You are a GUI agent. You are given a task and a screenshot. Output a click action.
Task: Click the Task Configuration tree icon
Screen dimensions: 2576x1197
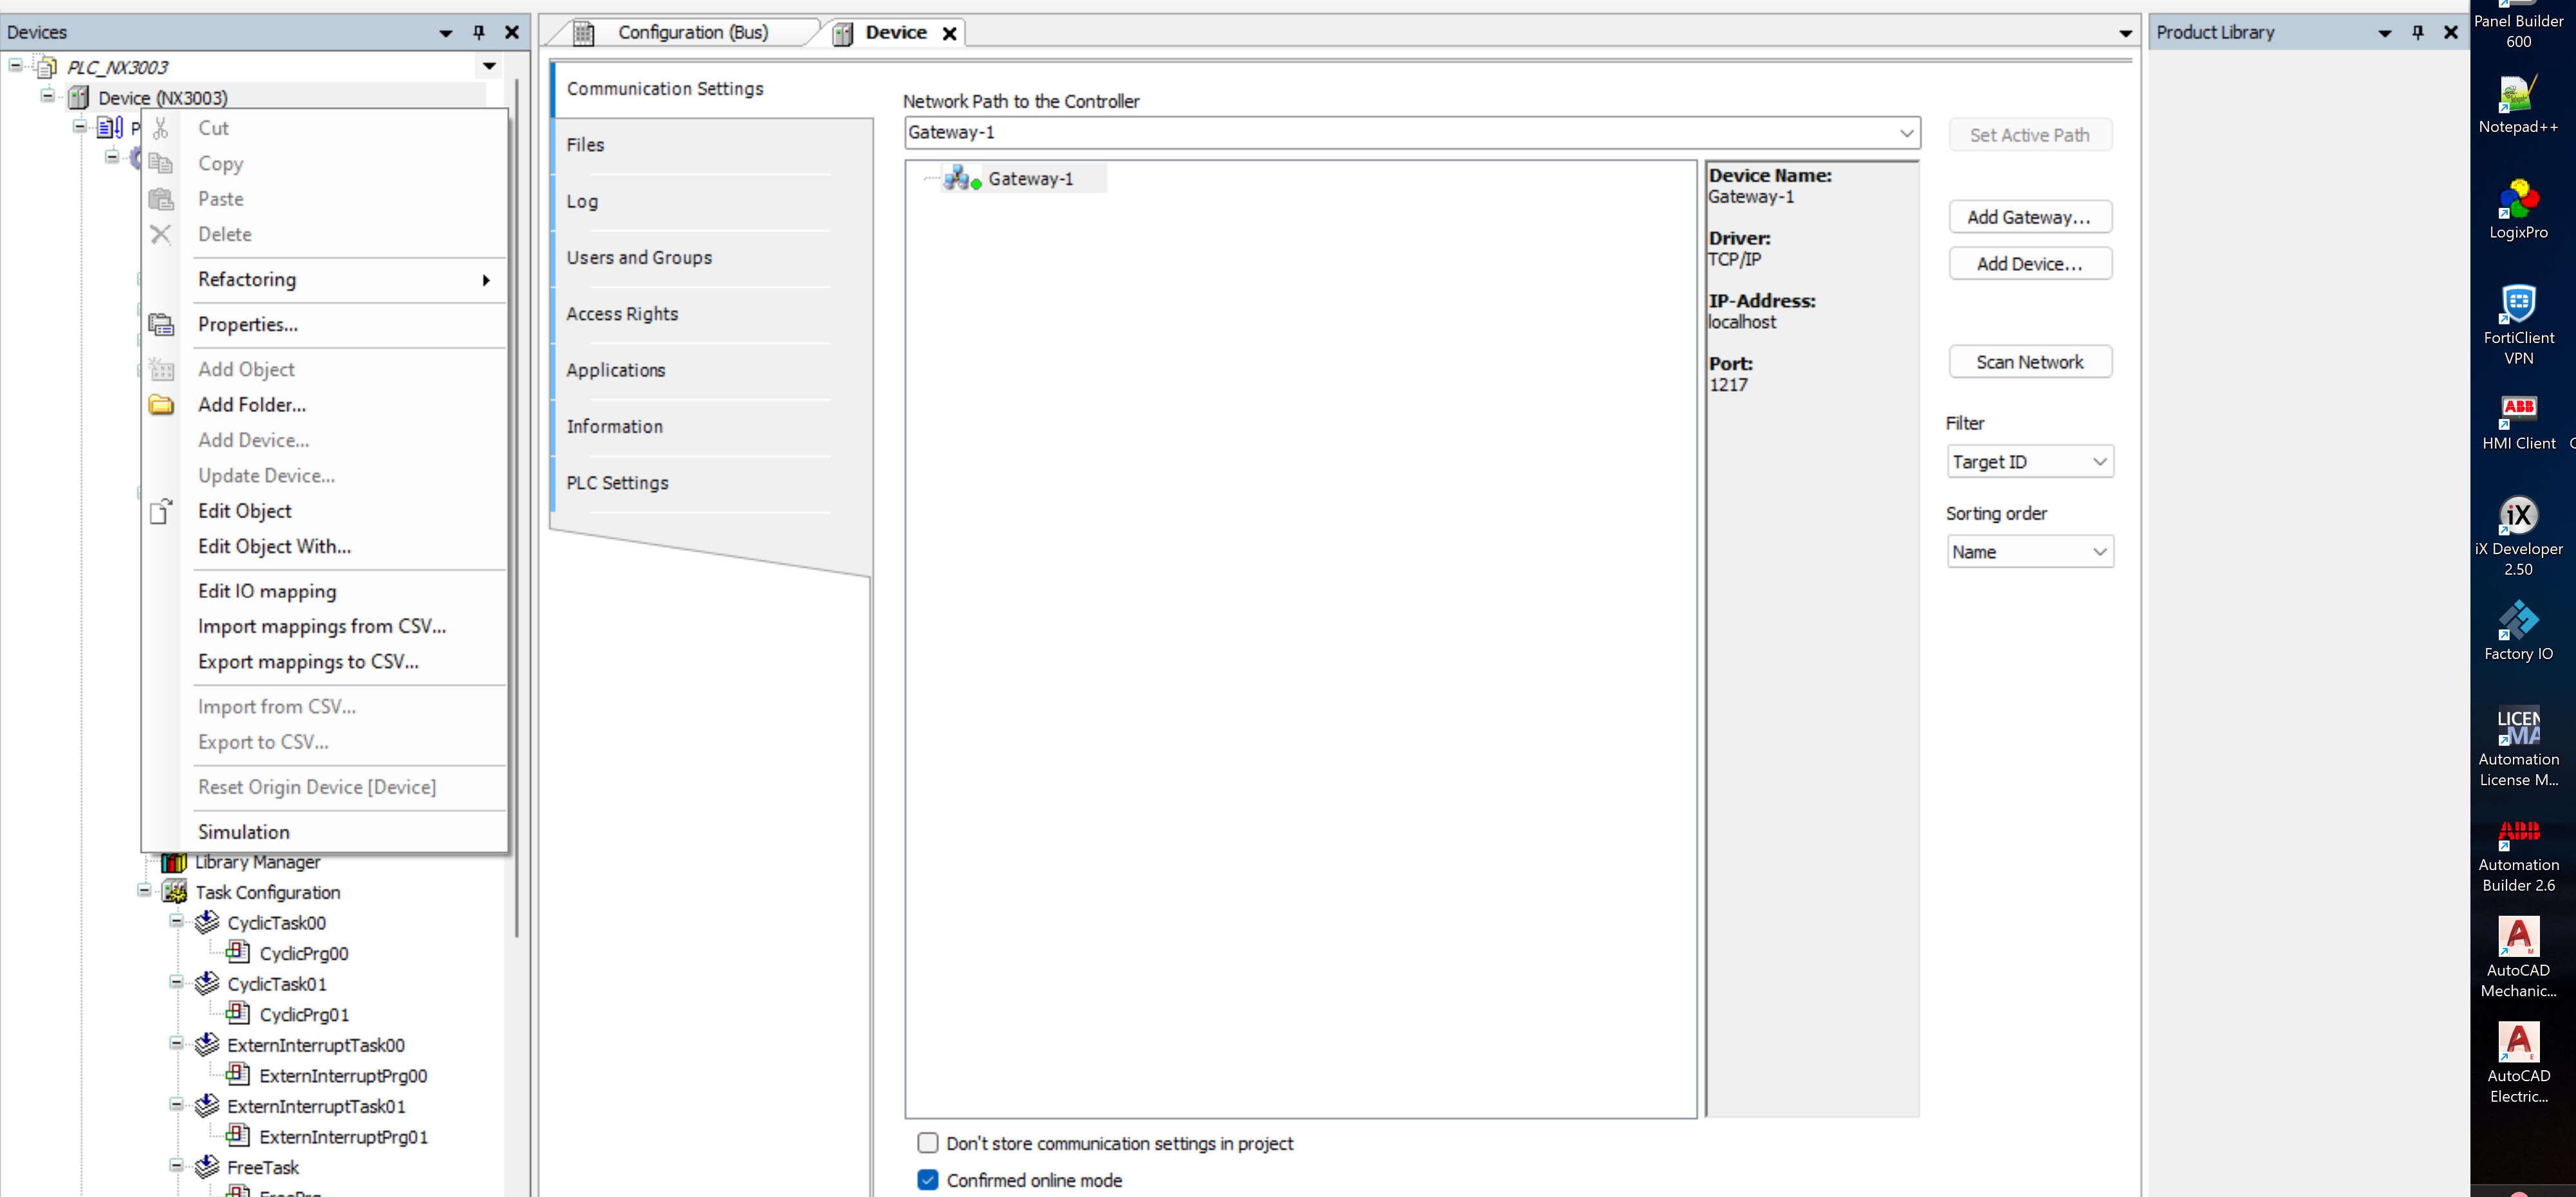point(175,892)
